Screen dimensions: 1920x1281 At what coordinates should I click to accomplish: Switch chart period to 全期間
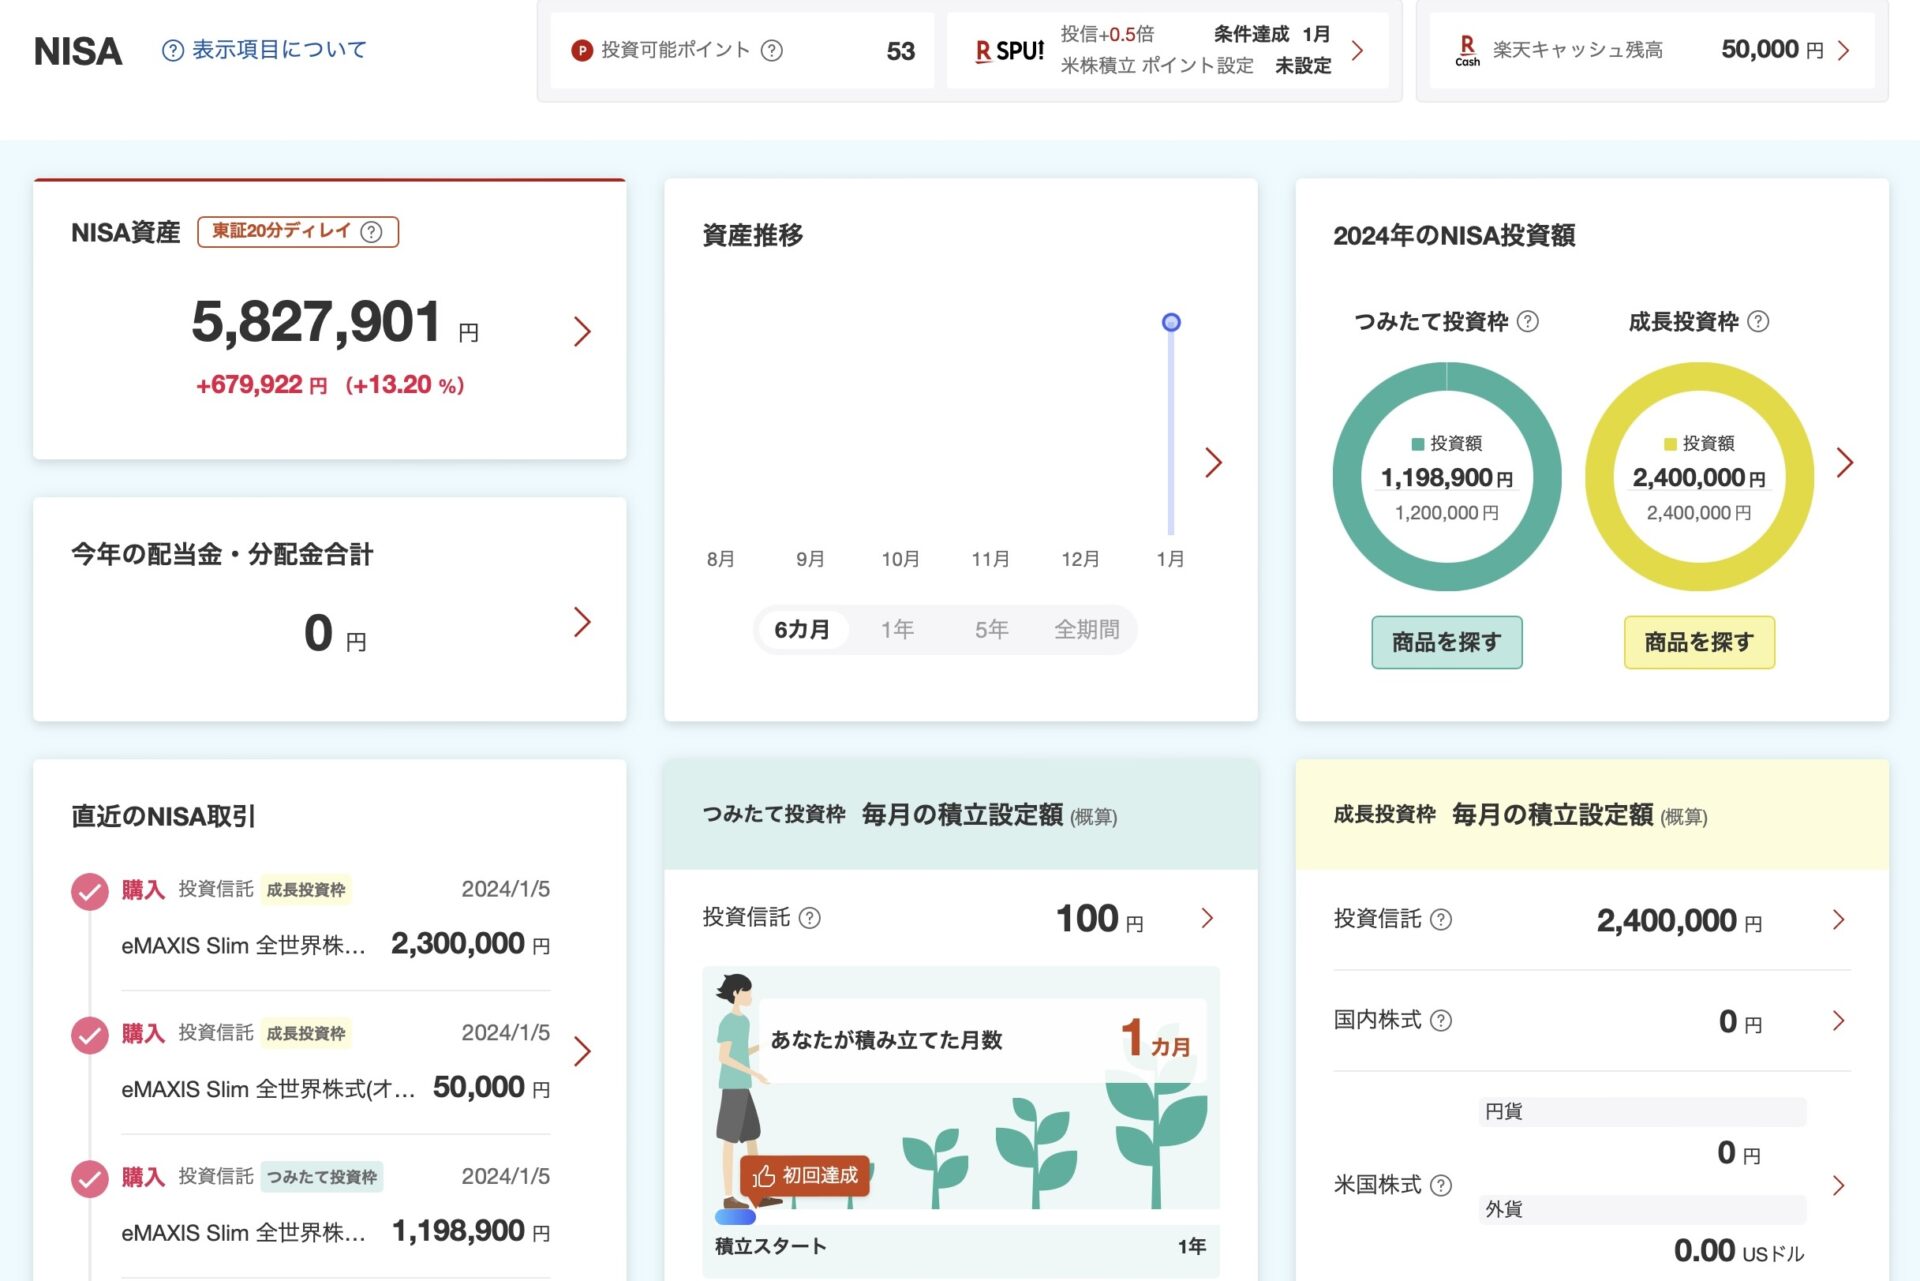1087,630
